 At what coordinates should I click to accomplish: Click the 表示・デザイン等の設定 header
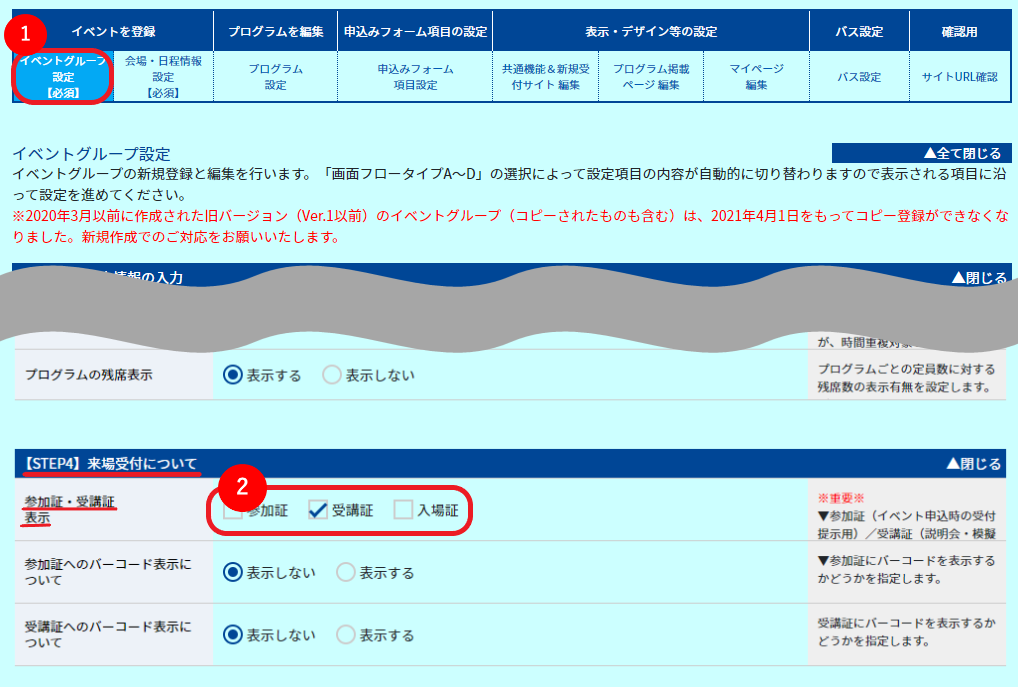click(x=651, y=31)
